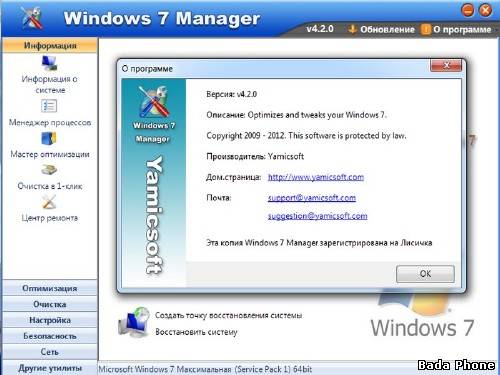The image size is (500, 375).
Task: Close the О программе dialog
Action: 446,65
